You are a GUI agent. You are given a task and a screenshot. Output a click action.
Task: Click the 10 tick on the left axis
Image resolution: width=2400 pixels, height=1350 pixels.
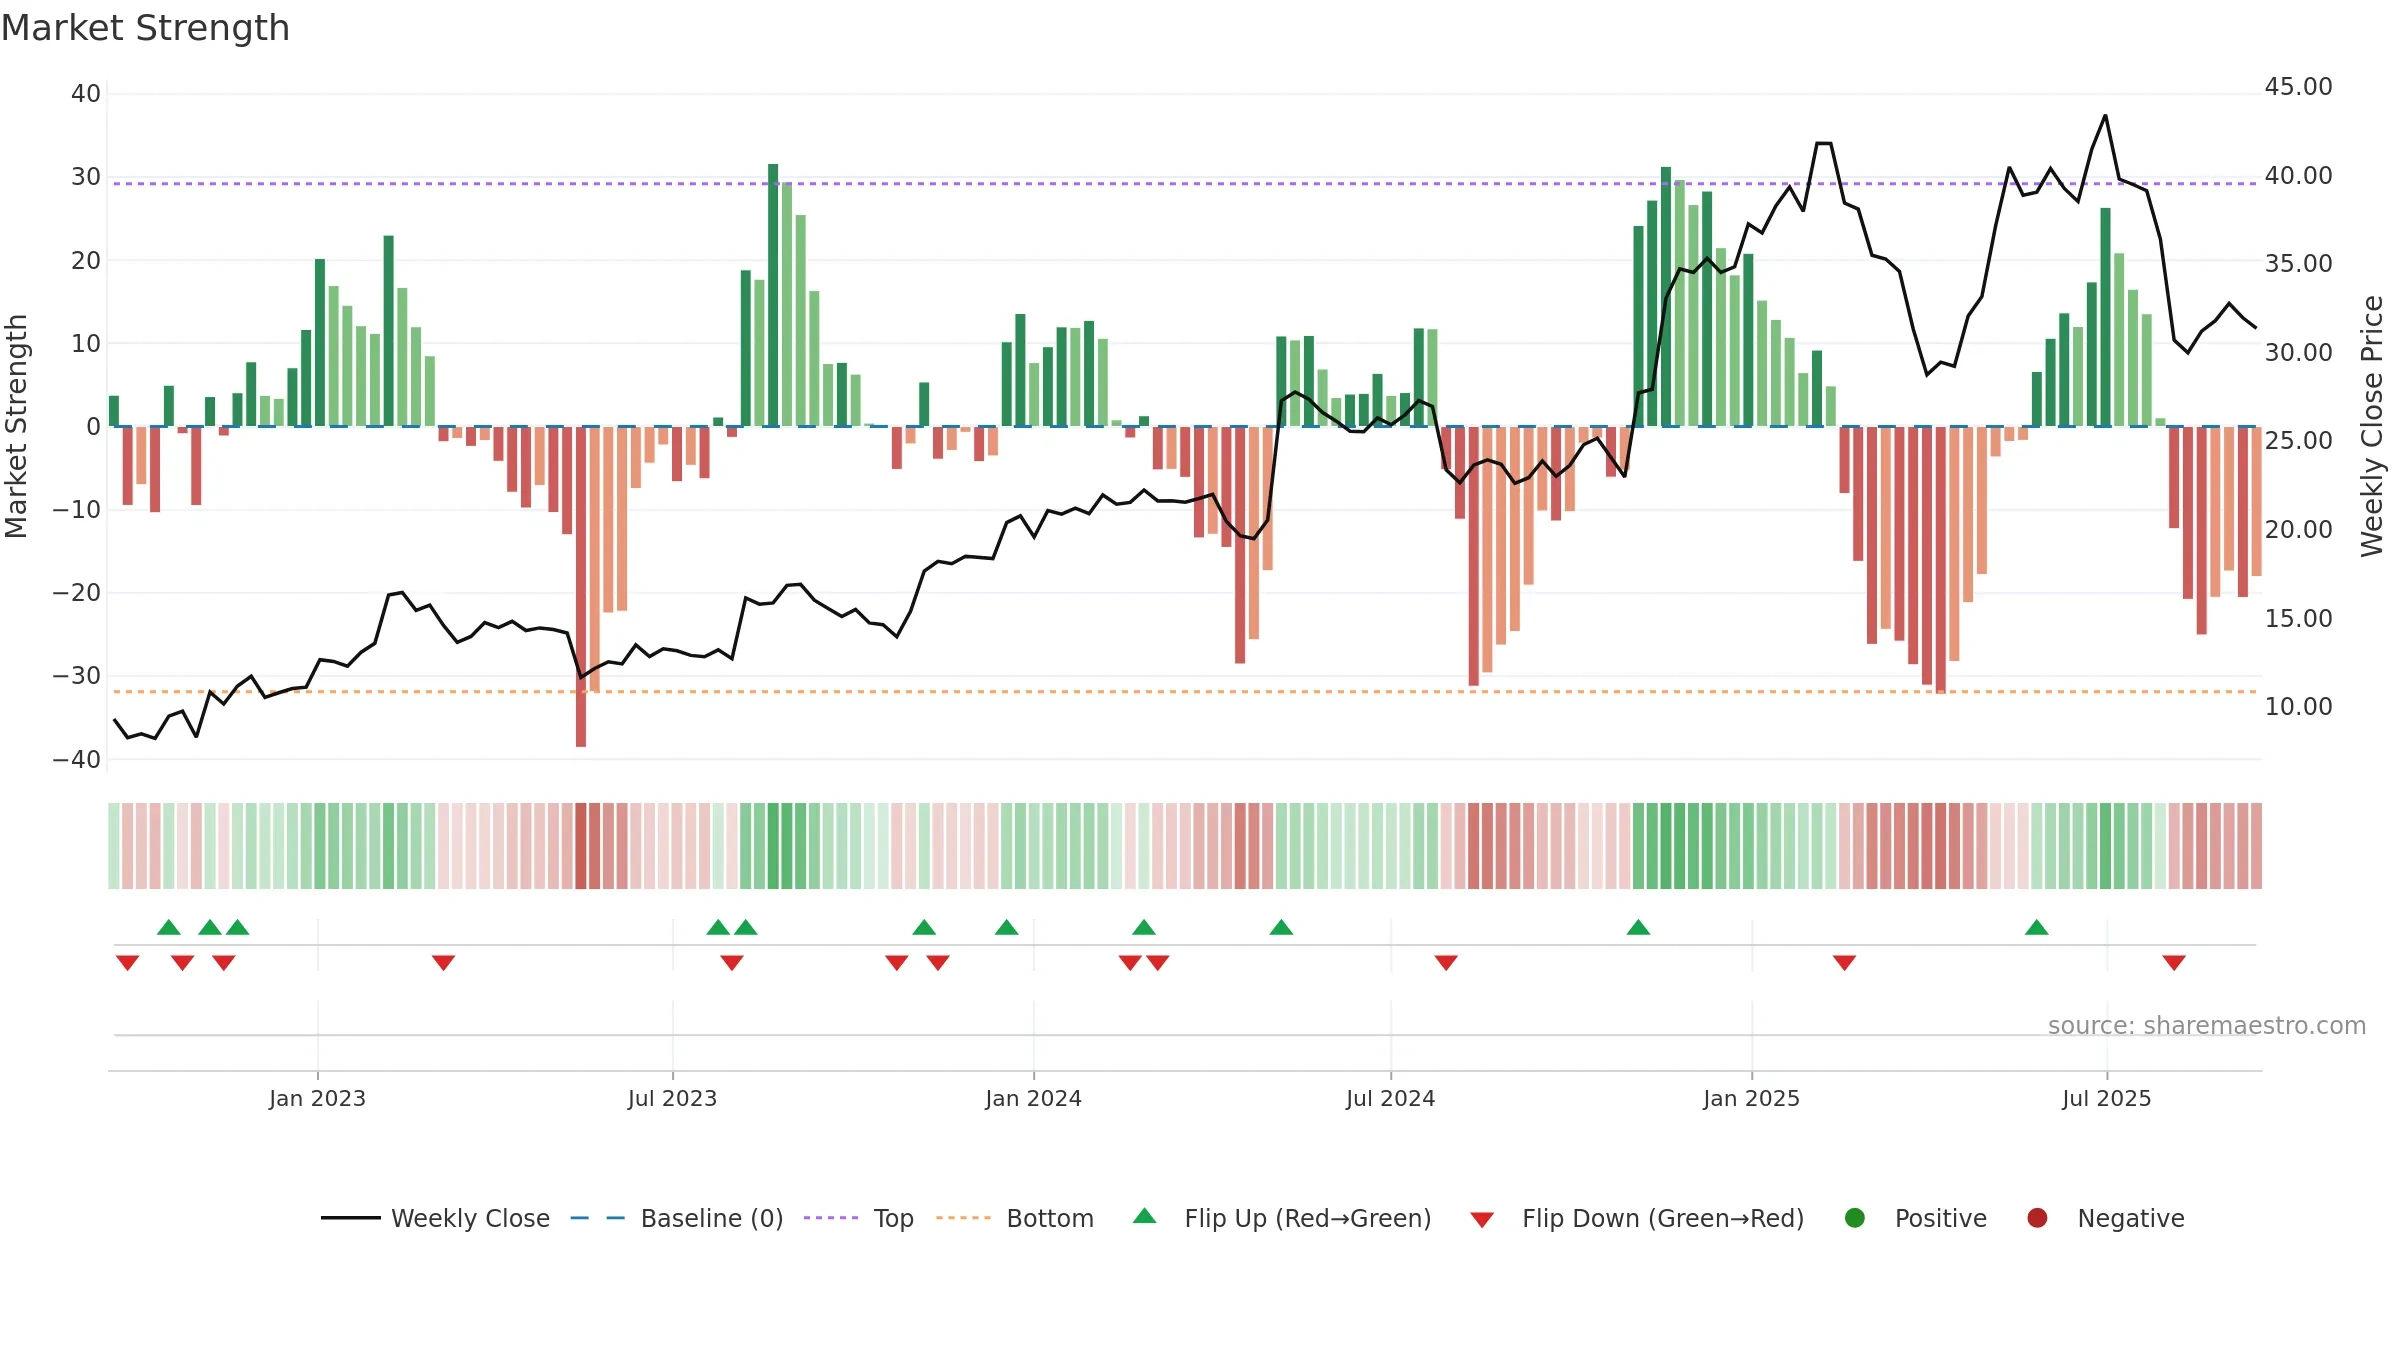pos(86,343)
